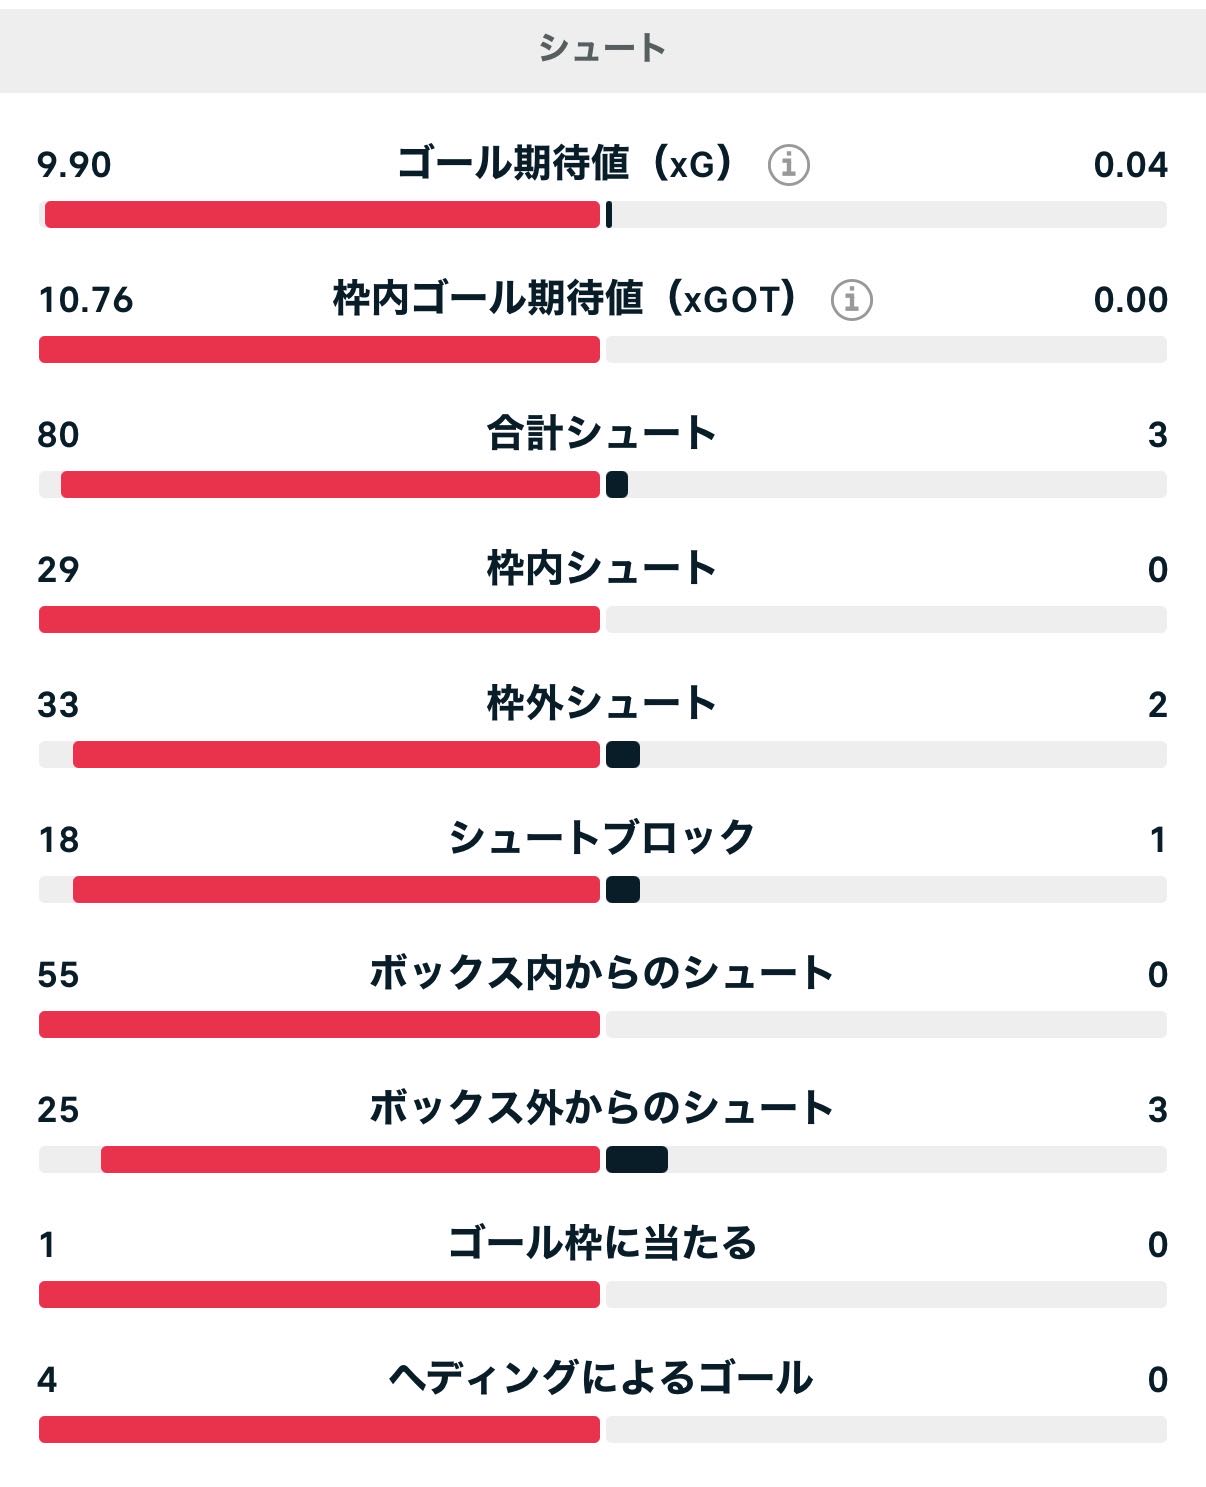This screenshot has width=1206, height=1487.
Task: Select the シュート section header
Action: [602, 48]
